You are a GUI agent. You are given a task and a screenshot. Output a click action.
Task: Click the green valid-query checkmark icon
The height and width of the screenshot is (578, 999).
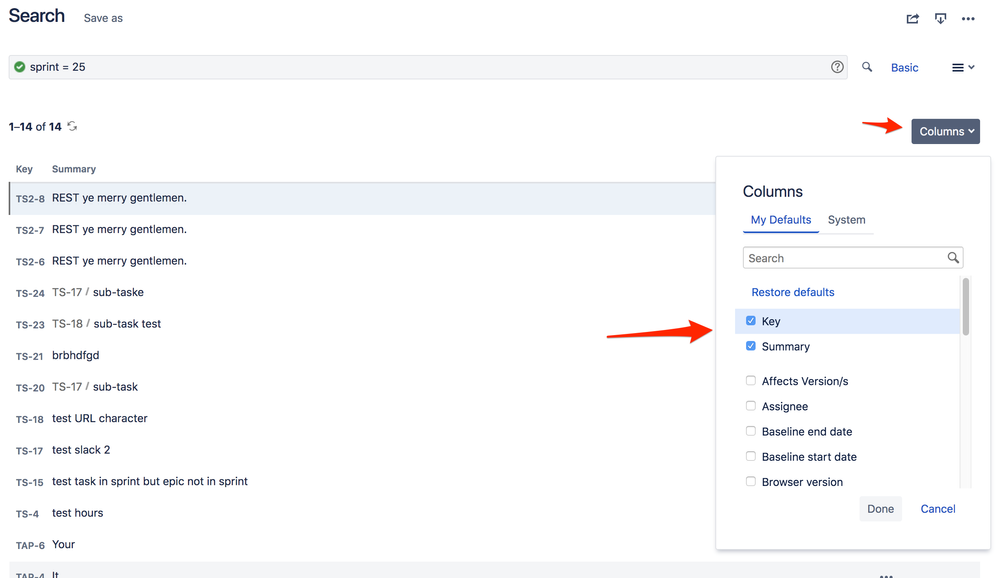(x=22, y=67)
